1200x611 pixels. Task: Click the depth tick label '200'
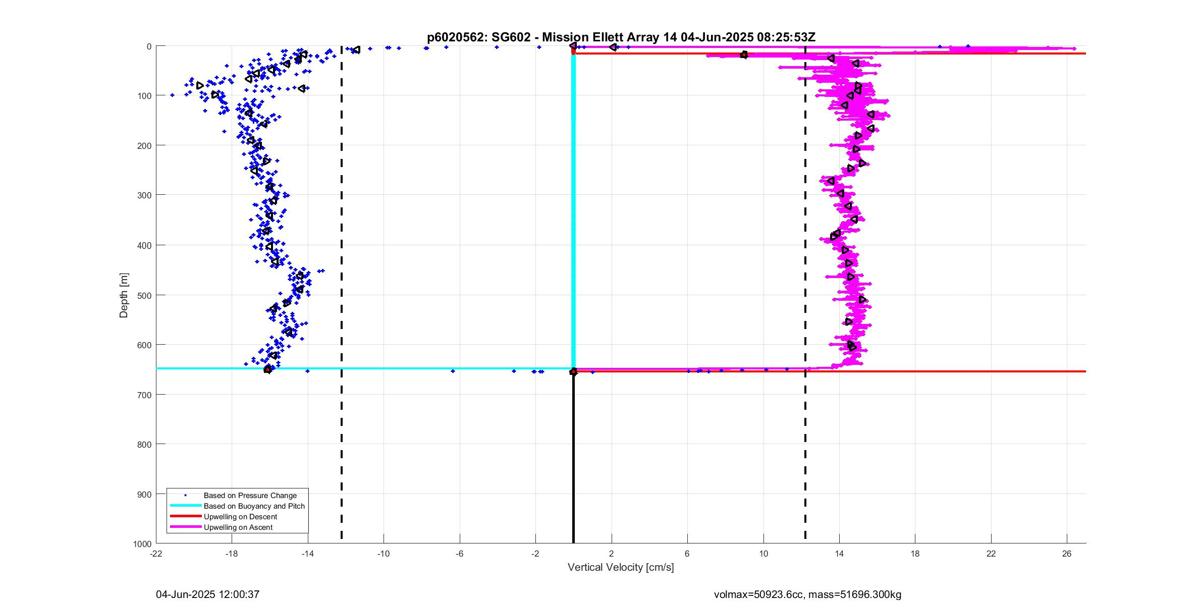143,146
